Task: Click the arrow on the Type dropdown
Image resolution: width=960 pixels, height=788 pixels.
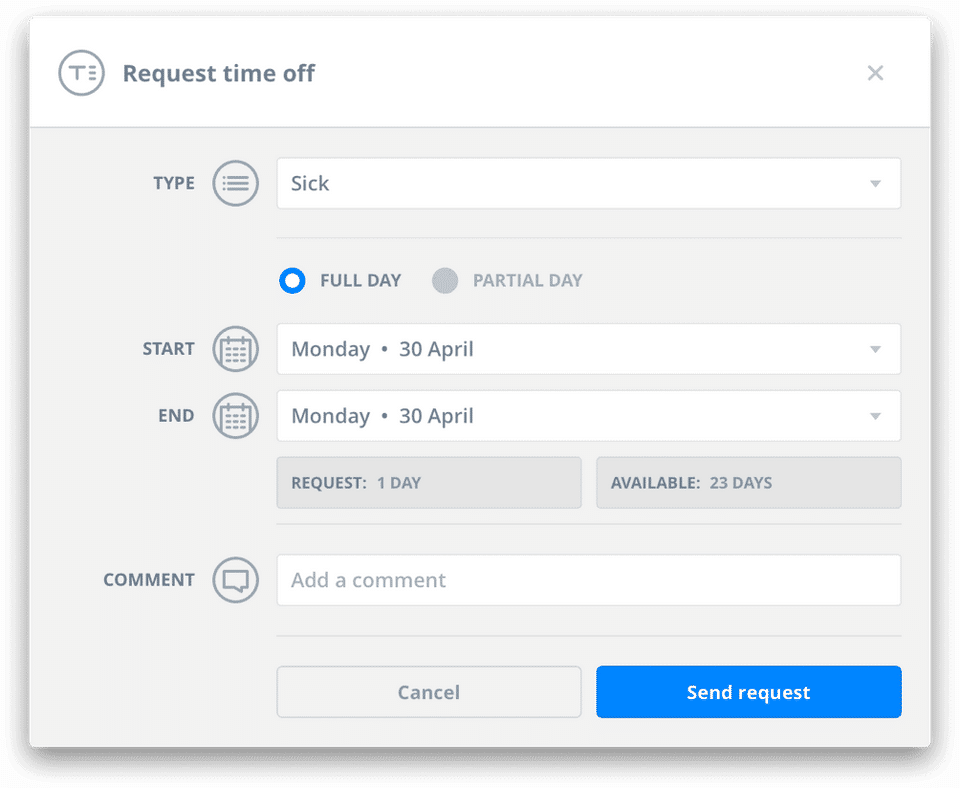Action: tap(875, 184)
